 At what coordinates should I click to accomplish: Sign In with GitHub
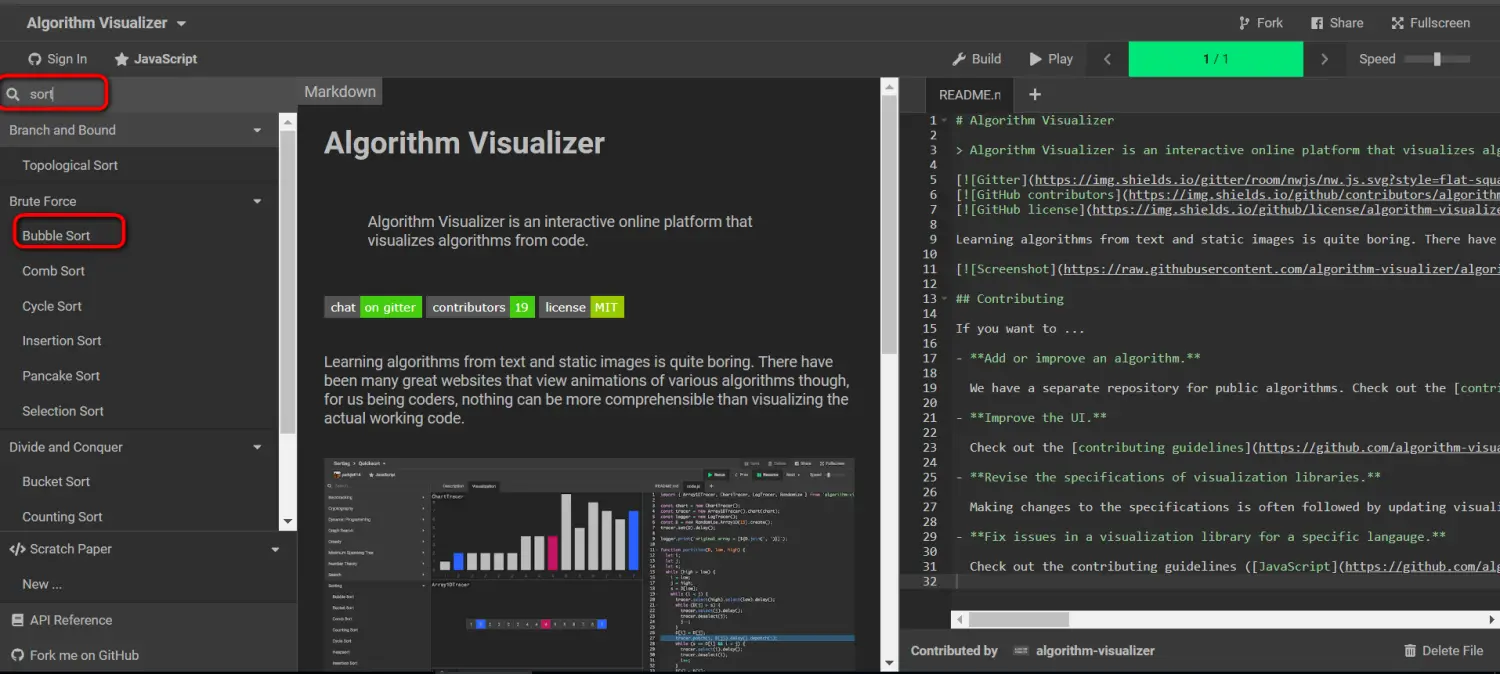point(57,59)
